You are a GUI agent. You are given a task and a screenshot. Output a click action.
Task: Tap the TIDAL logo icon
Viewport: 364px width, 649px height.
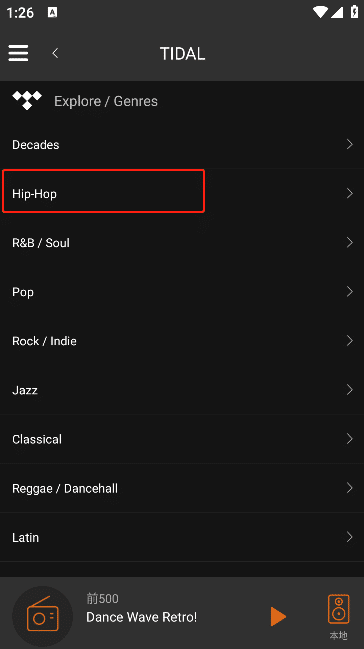click(x=27, y=101)
